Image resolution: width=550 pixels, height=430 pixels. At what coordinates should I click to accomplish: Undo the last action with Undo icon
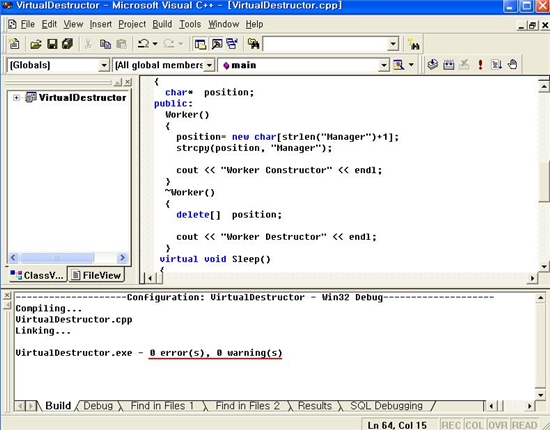(x=143, y=44)
